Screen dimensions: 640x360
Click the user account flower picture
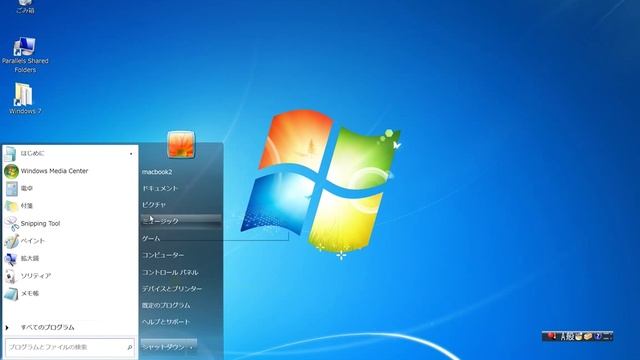click(x=181, y=144)
